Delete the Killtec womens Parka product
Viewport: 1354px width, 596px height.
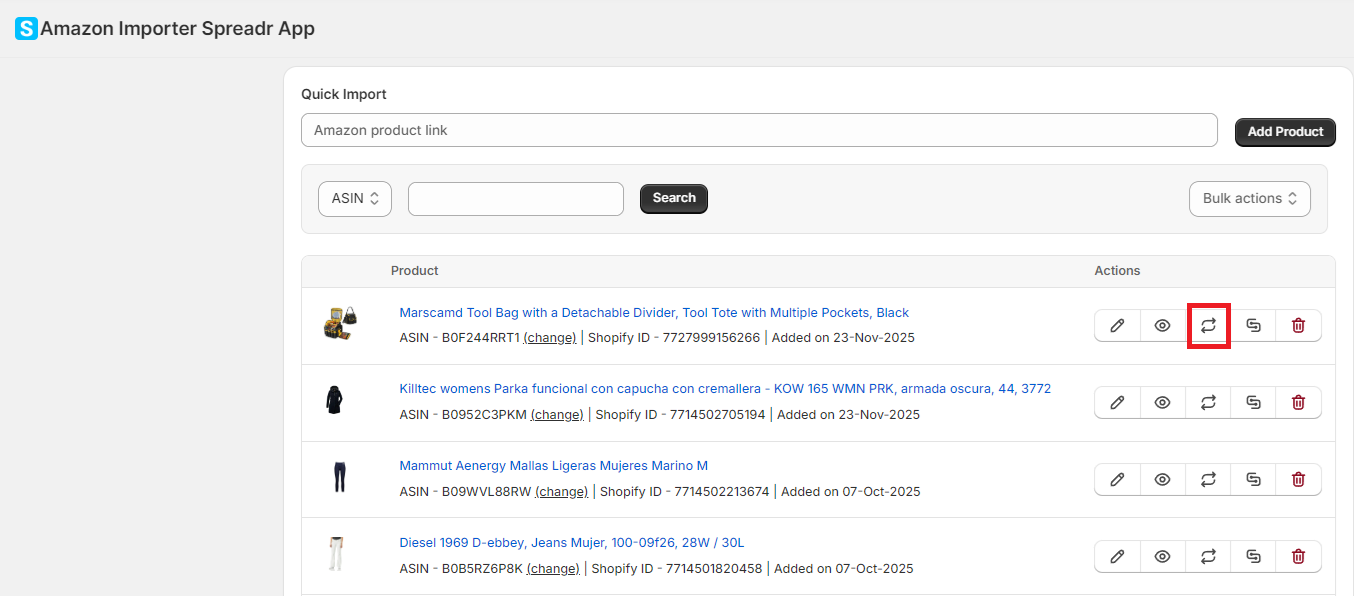click(x=1298, y=402)
